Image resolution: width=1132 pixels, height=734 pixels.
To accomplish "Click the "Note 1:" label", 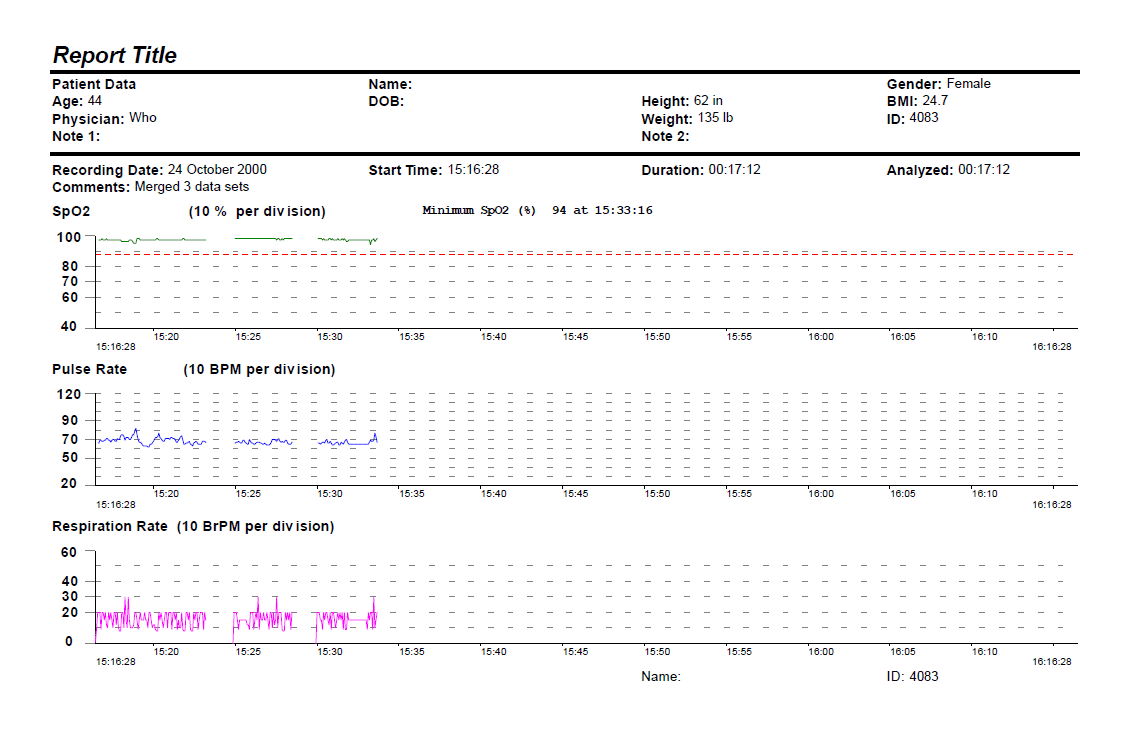I will pos(76,136).
